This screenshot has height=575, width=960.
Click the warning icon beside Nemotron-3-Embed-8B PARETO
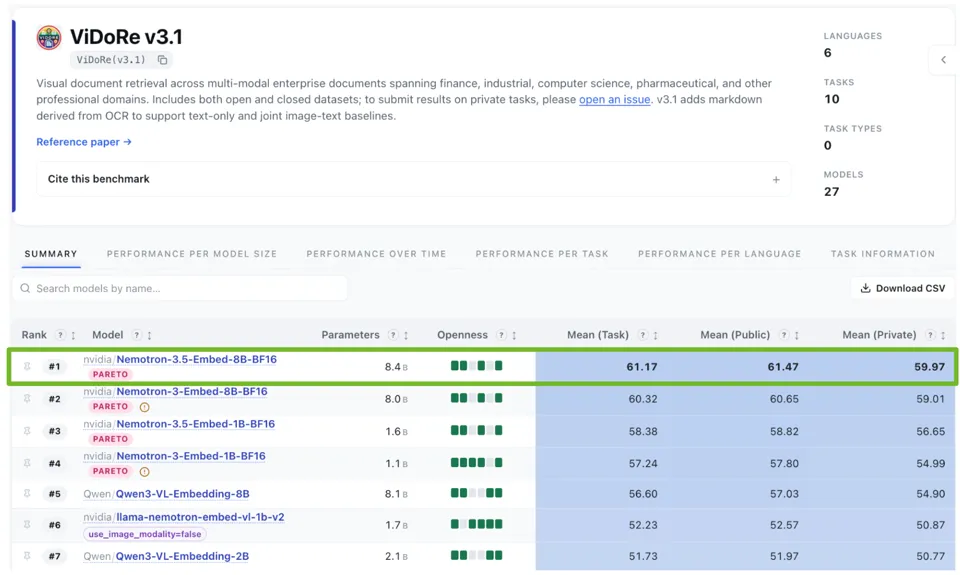(144, 407)
